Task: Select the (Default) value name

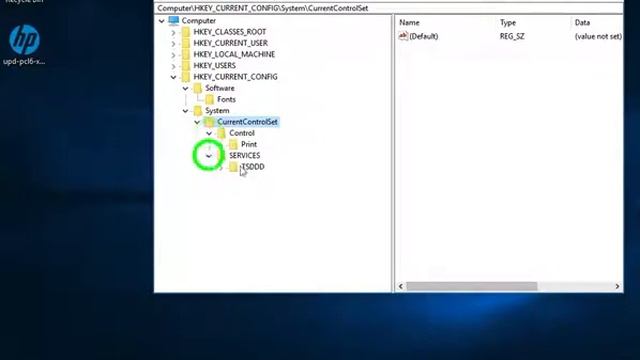Action: pyautogui.click(x=424, y=36)
